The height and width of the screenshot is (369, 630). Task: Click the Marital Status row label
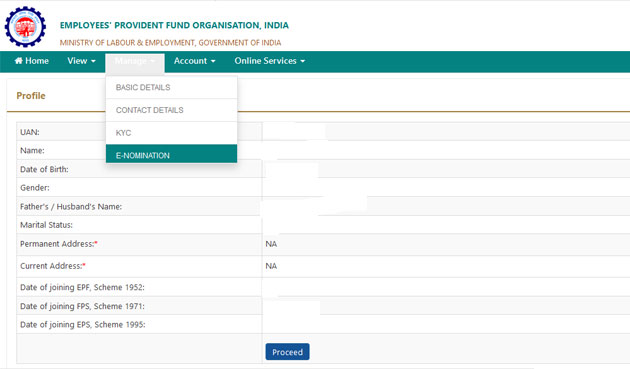[46, 225]
